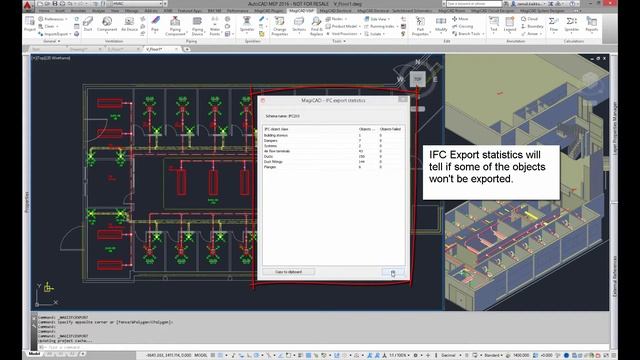
Task: Expand the General panel
Action: (x=51, y=41)
